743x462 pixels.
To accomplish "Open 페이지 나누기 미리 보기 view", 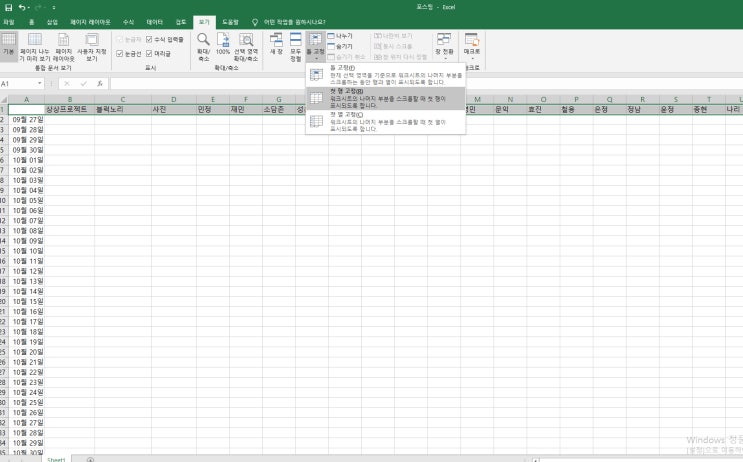I will click(x=34, y=46).
